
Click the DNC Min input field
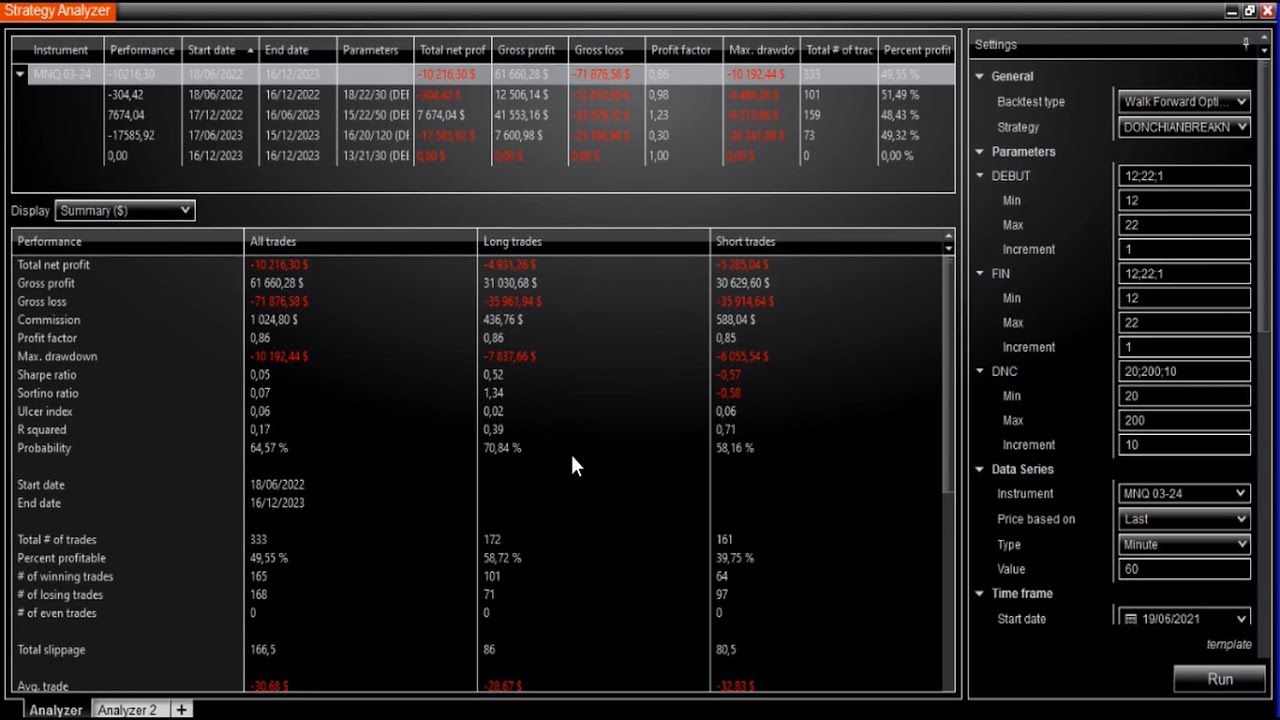point(1184,396)
